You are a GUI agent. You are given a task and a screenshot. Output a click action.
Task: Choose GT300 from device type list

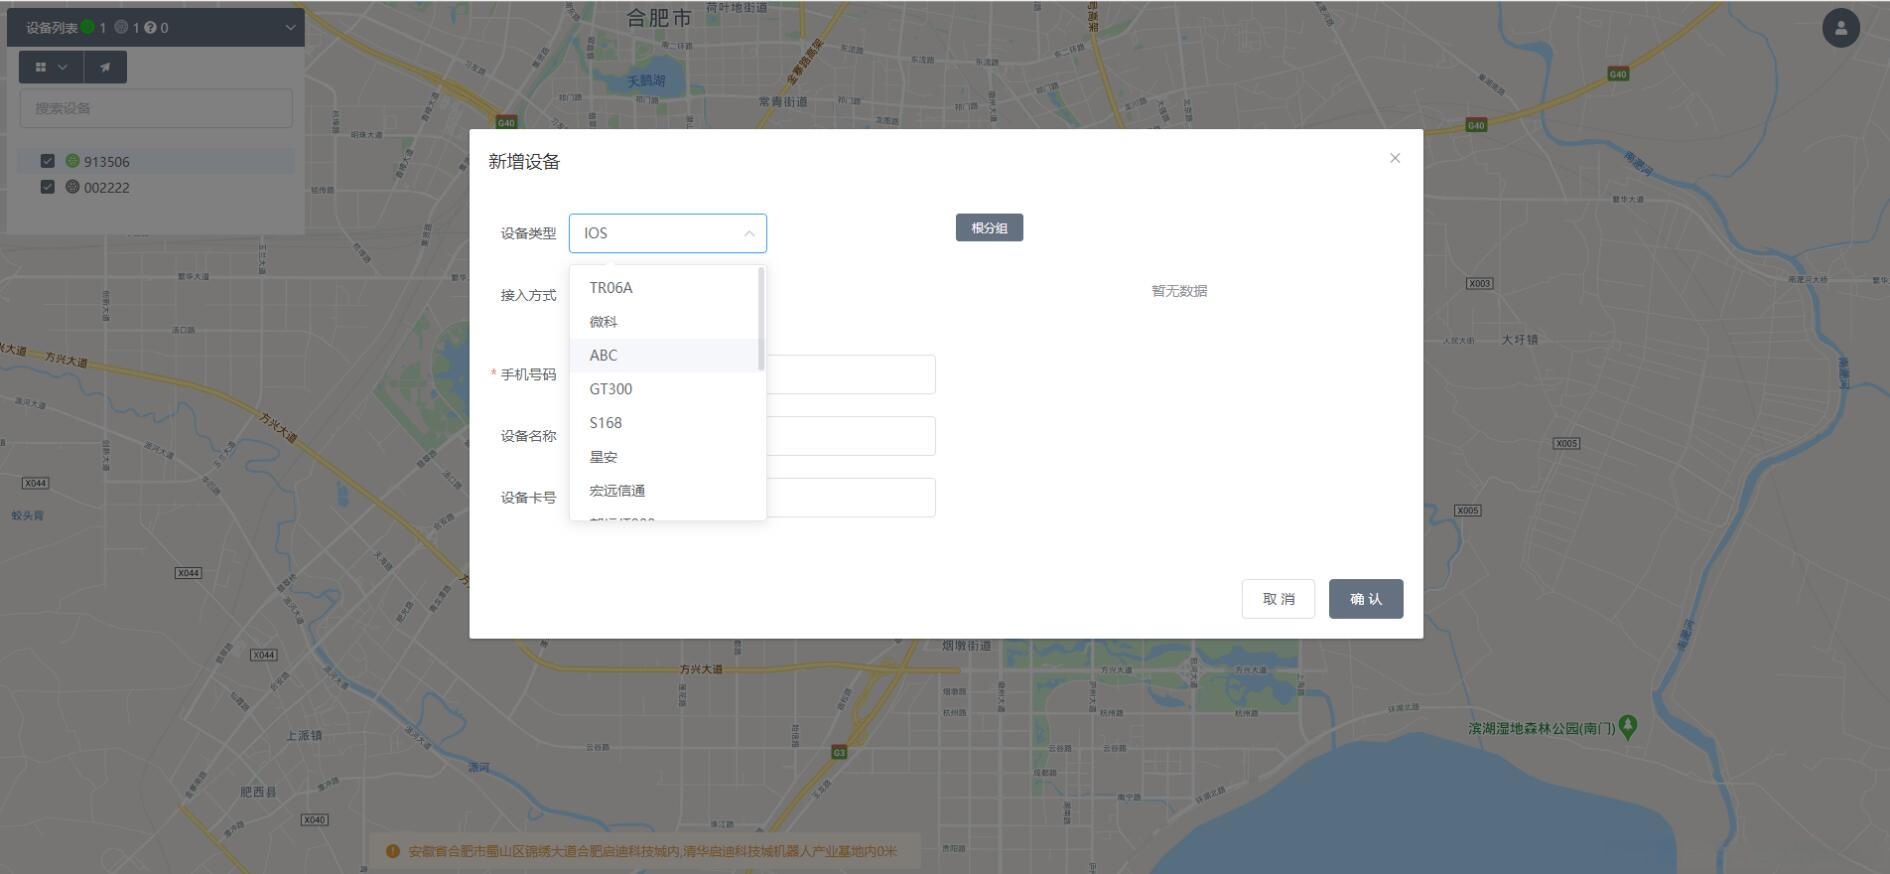click(x=667, y=389)
